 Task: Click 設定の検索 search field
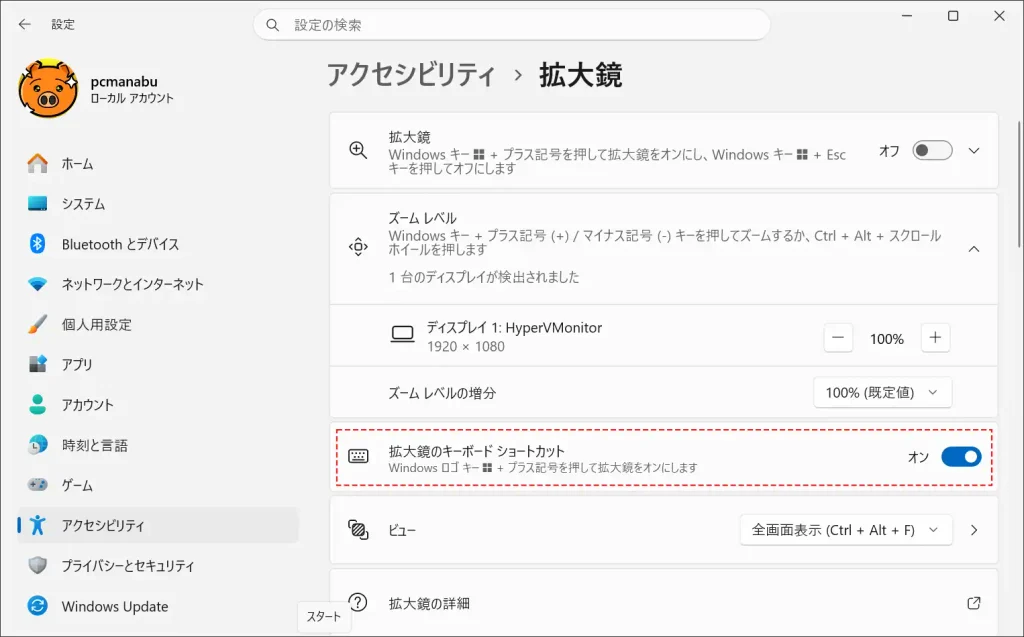(x=511, y=25)
